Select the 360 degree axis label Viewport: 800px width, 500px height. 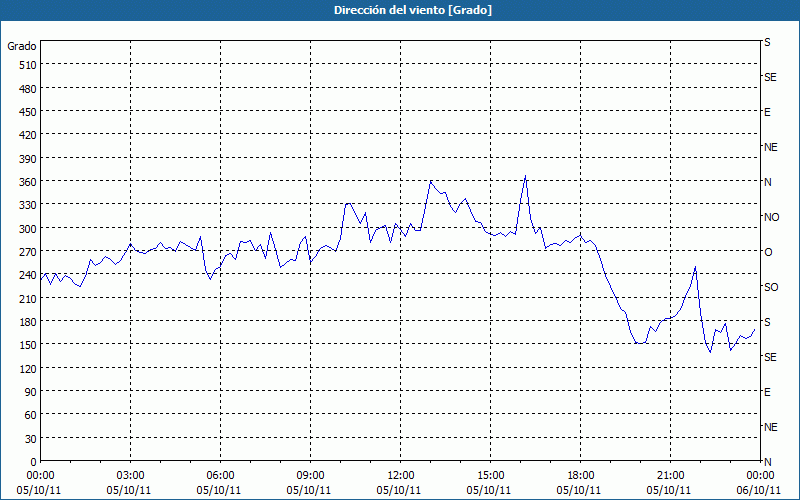28,182
